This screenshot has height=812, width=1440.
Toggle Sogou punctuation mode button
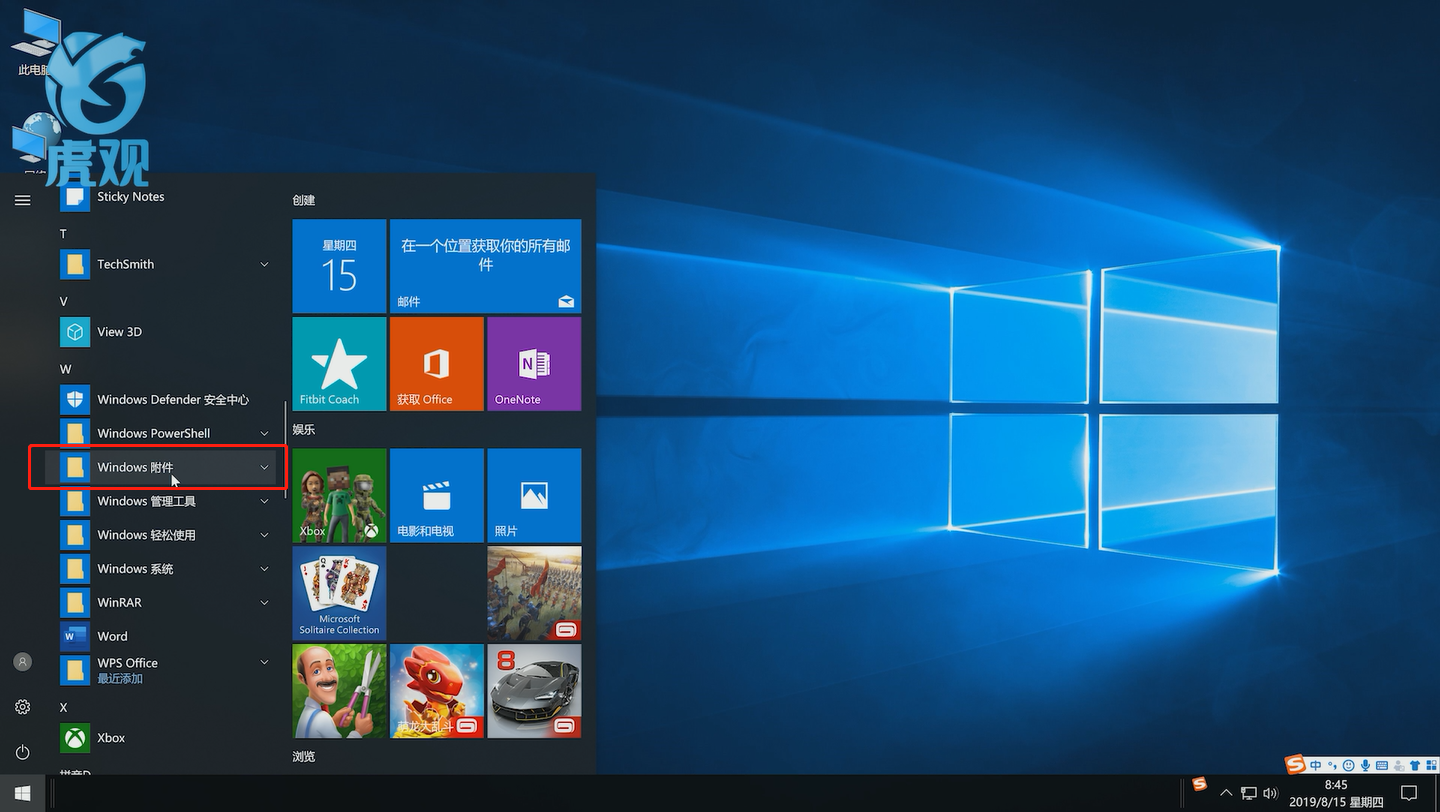tap(1332, 766)
